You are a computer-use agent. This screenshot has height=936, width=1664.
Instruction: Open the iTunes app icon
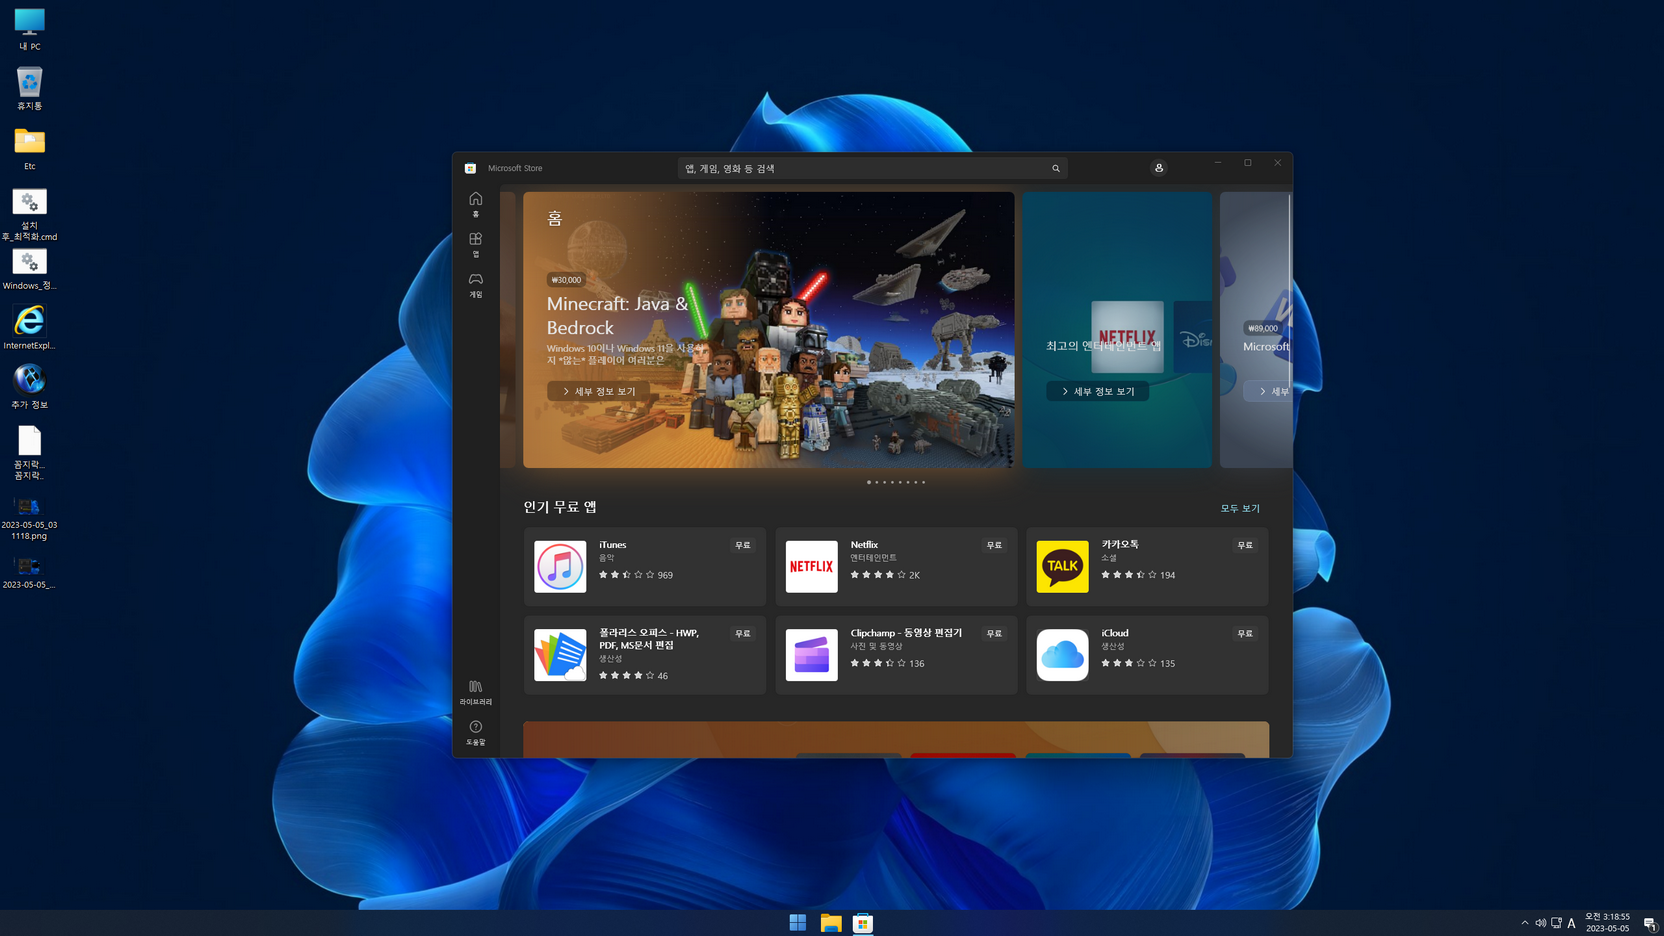(560, 566)
